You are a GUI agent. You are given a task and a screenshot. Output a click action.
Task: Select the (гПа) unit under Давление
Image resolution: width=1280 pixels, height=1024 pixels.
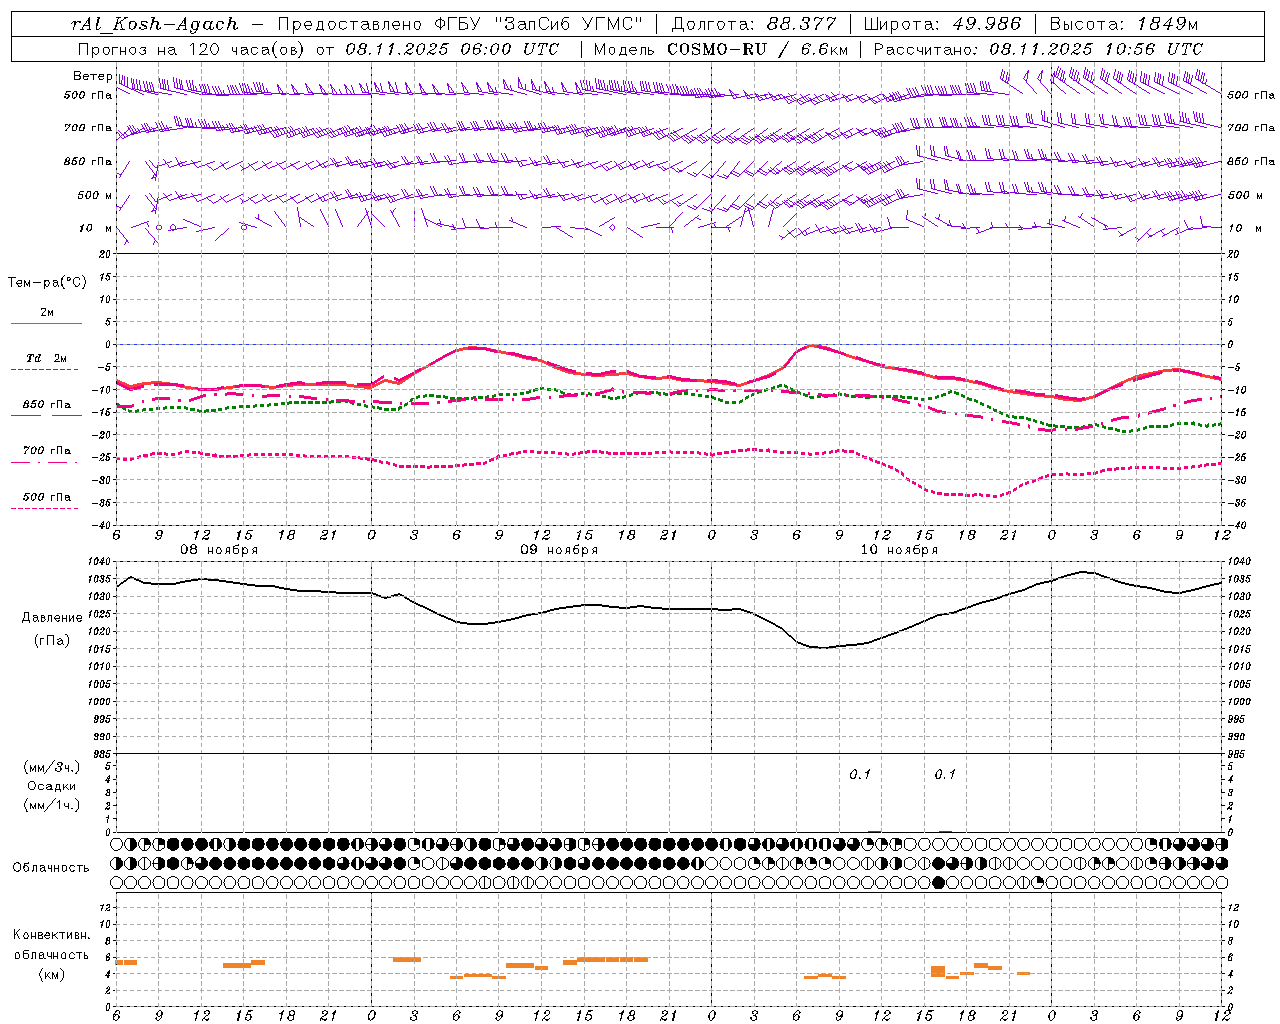[x=52, y=640]
